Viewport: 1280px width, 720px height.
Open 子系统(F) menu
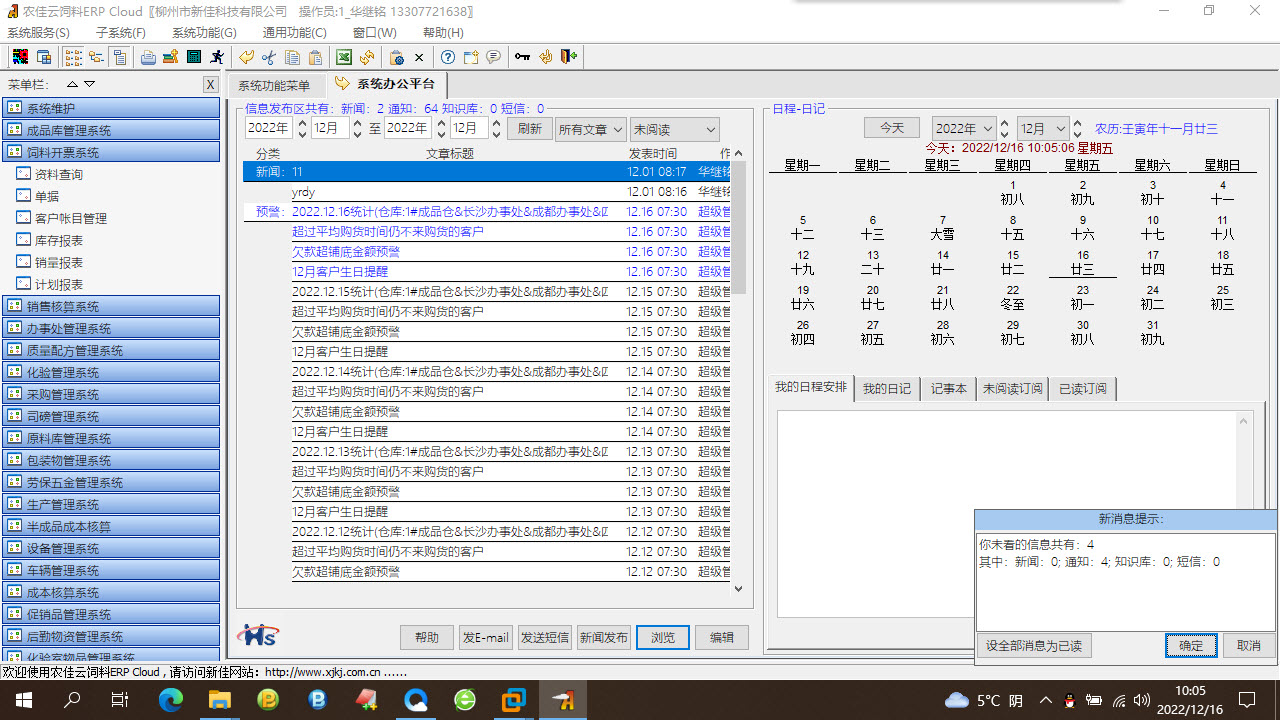tap(121, 33)
